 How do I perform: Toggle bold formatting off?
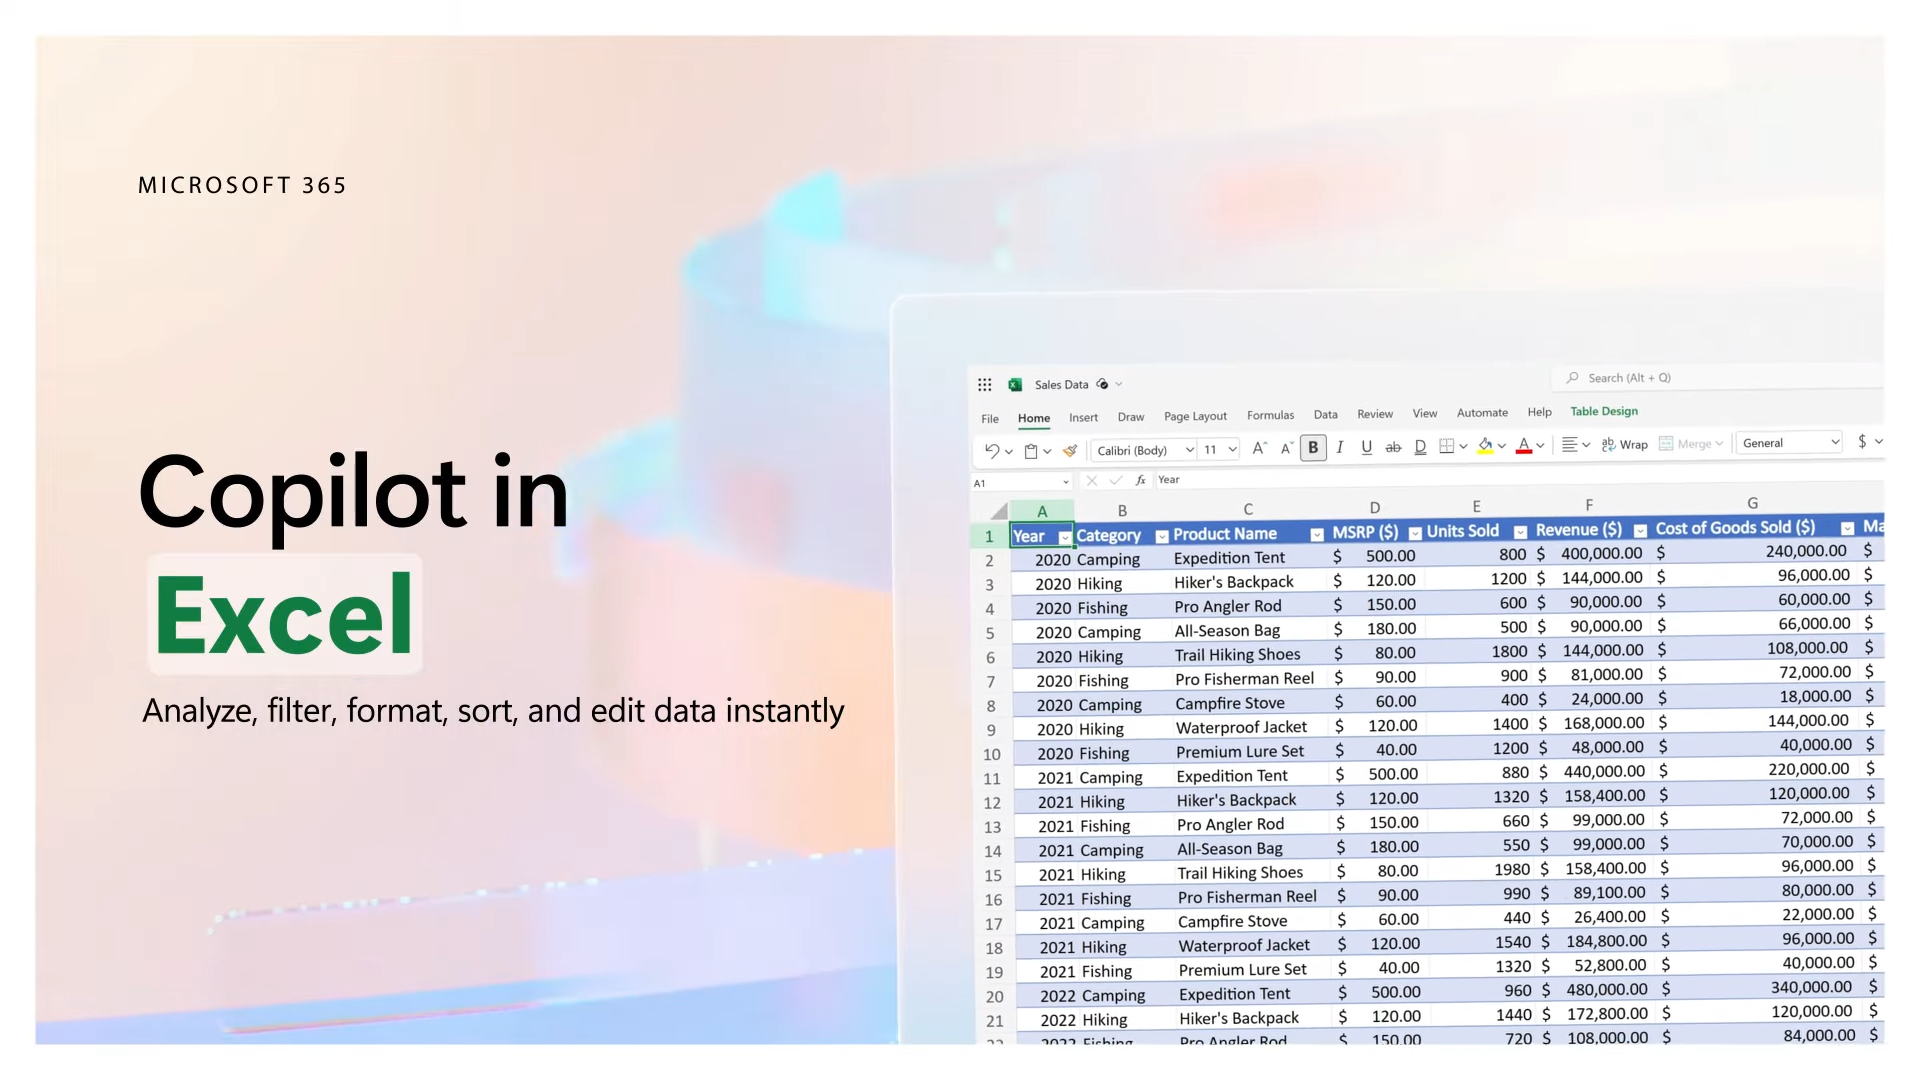(x=1313, y=448)
